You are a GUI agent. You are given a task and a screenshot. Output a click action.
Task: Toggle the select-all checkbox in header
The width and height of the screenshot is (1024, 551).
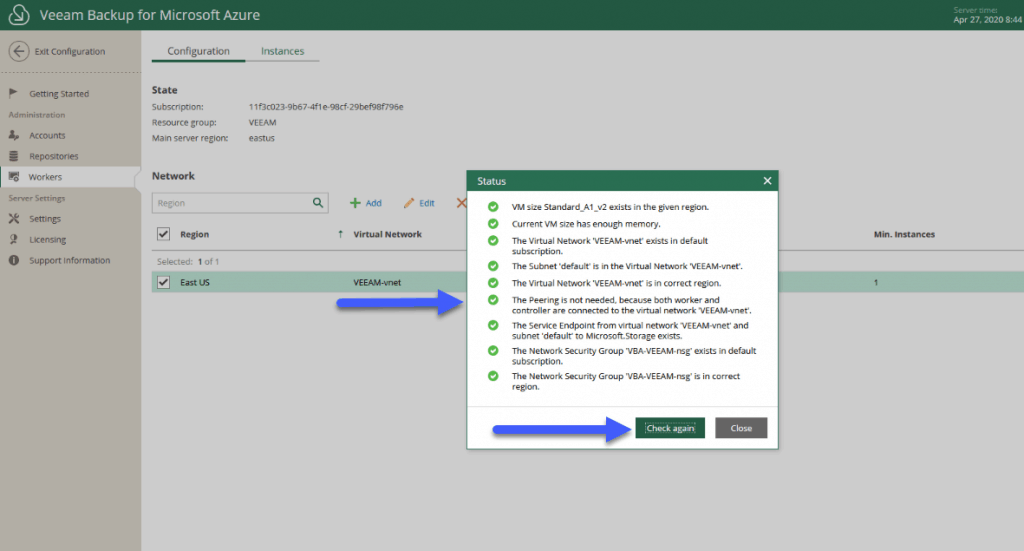click(x=163, y=234)
